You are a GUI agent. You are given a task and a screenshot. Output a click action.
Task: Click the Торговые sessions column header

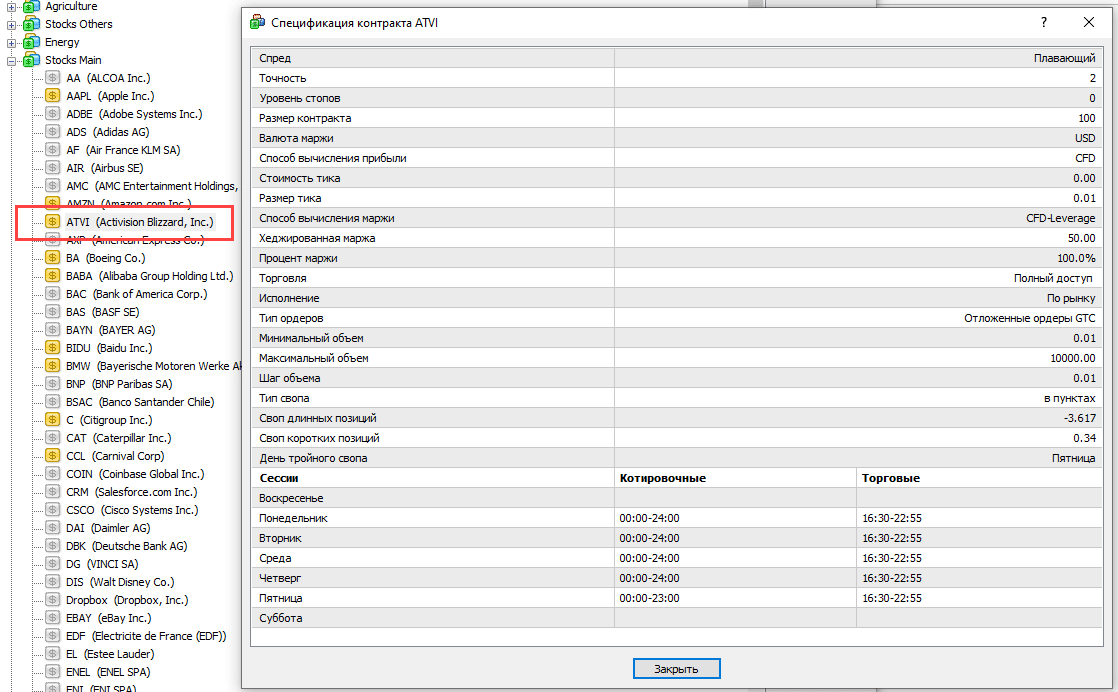[x=890, y=478]
